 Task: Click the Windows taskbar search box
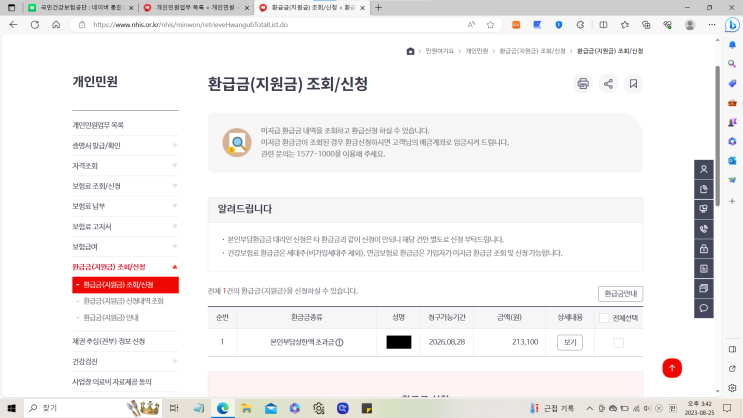click(94, 408)
